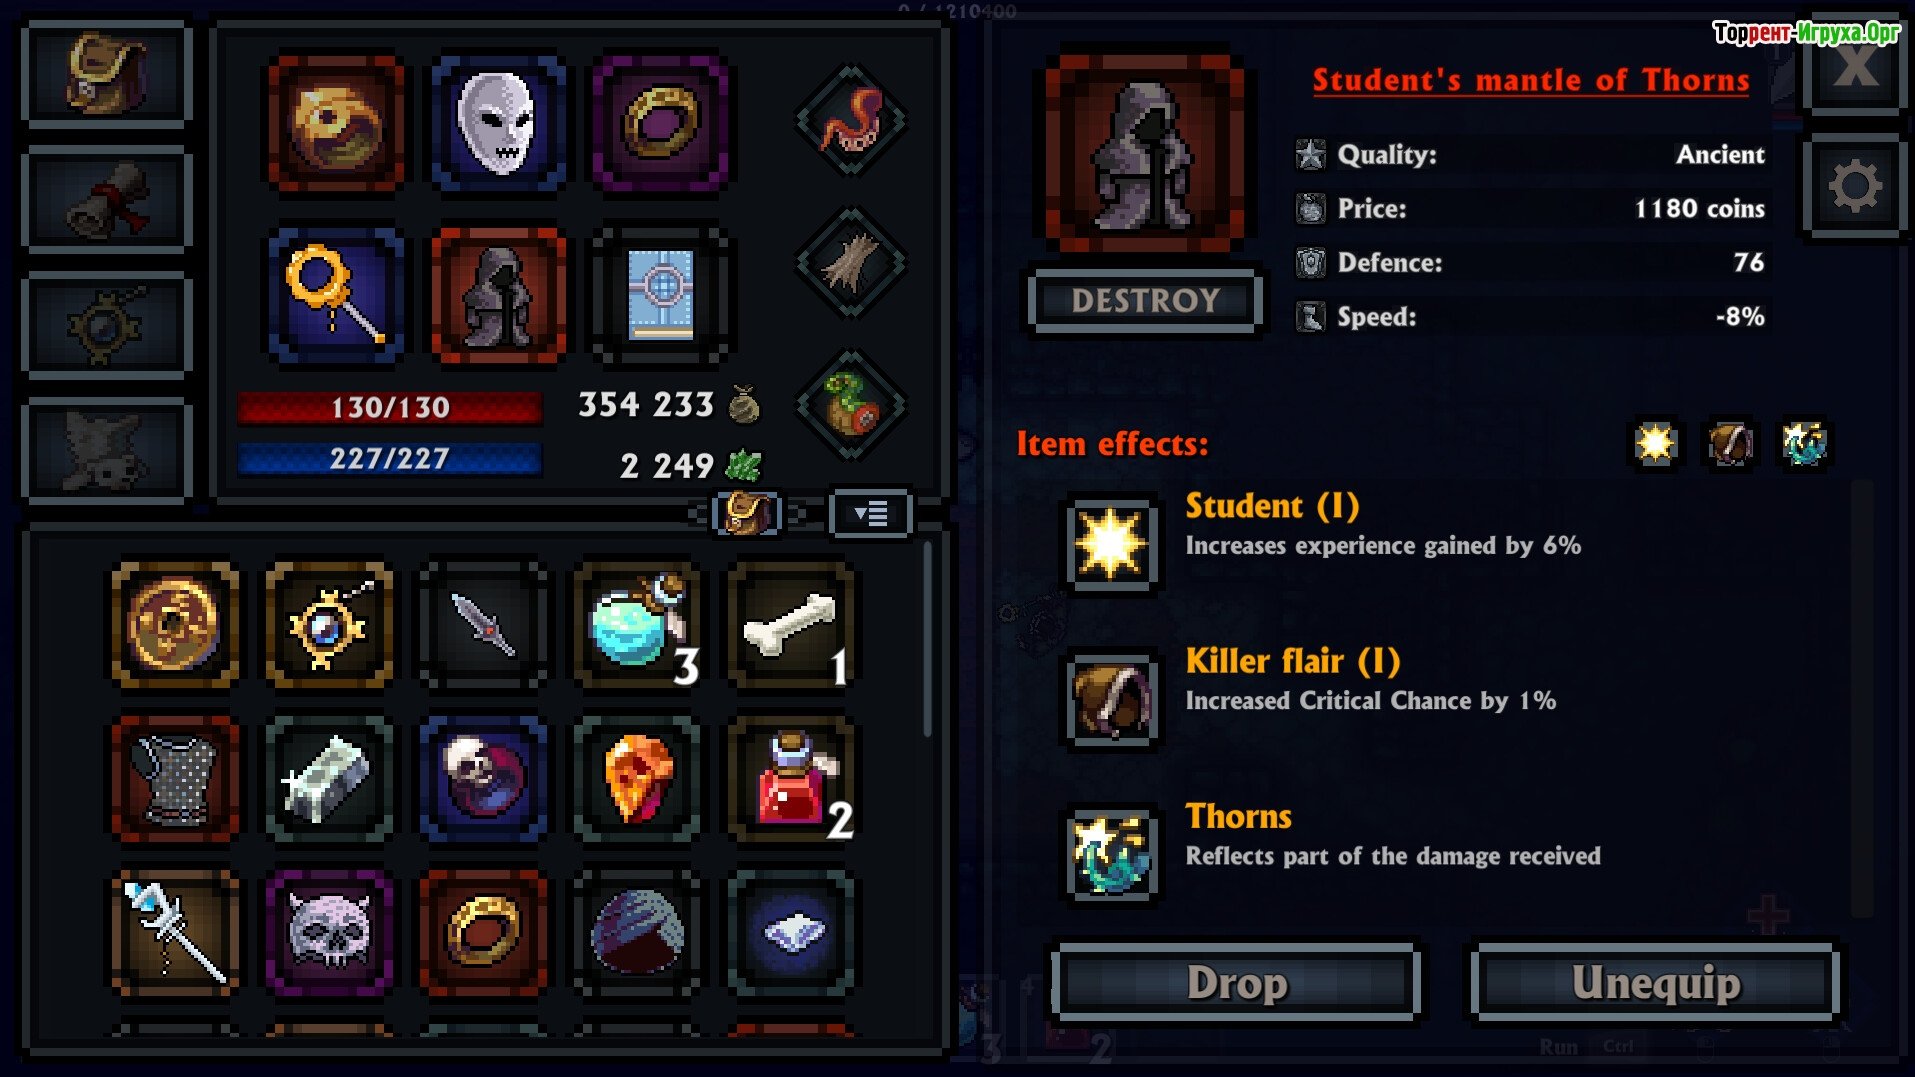Choose the red health potion stack
Screen dimensions: 1915x1077
(x=791, y=779)
